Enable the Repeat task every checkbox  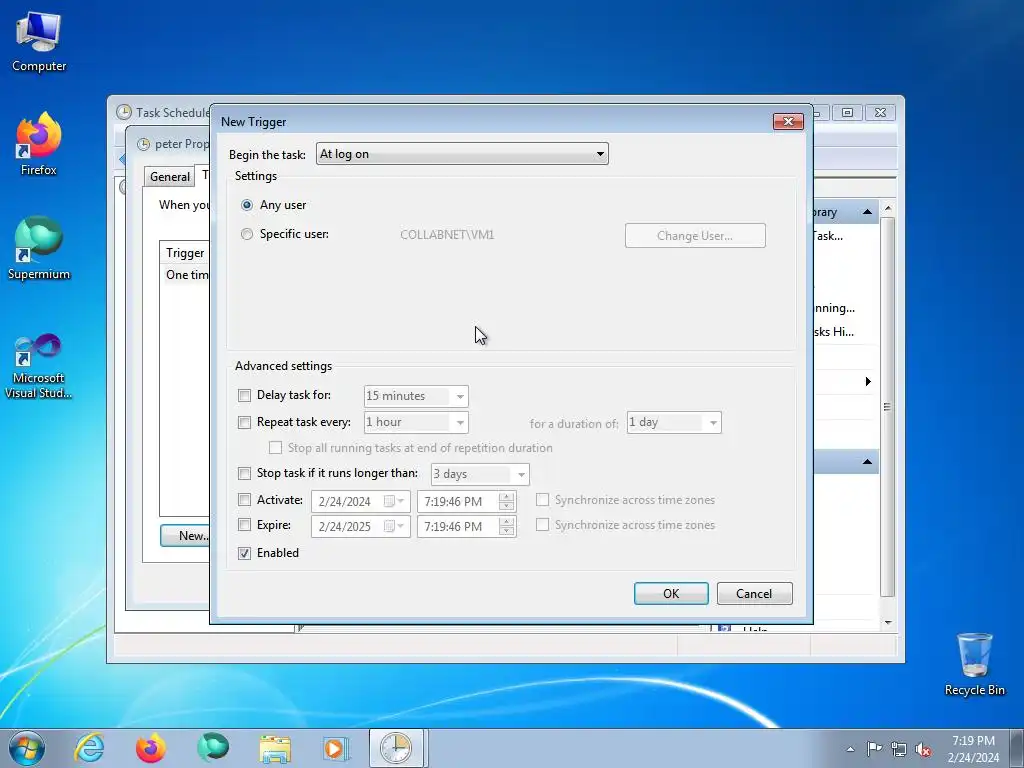pos(244,423)
